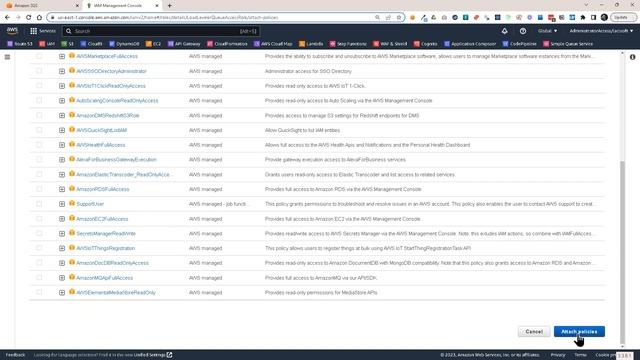Open the EC2 bookmark
Viewport: 640px width, 360px height.
click(153, 44)
